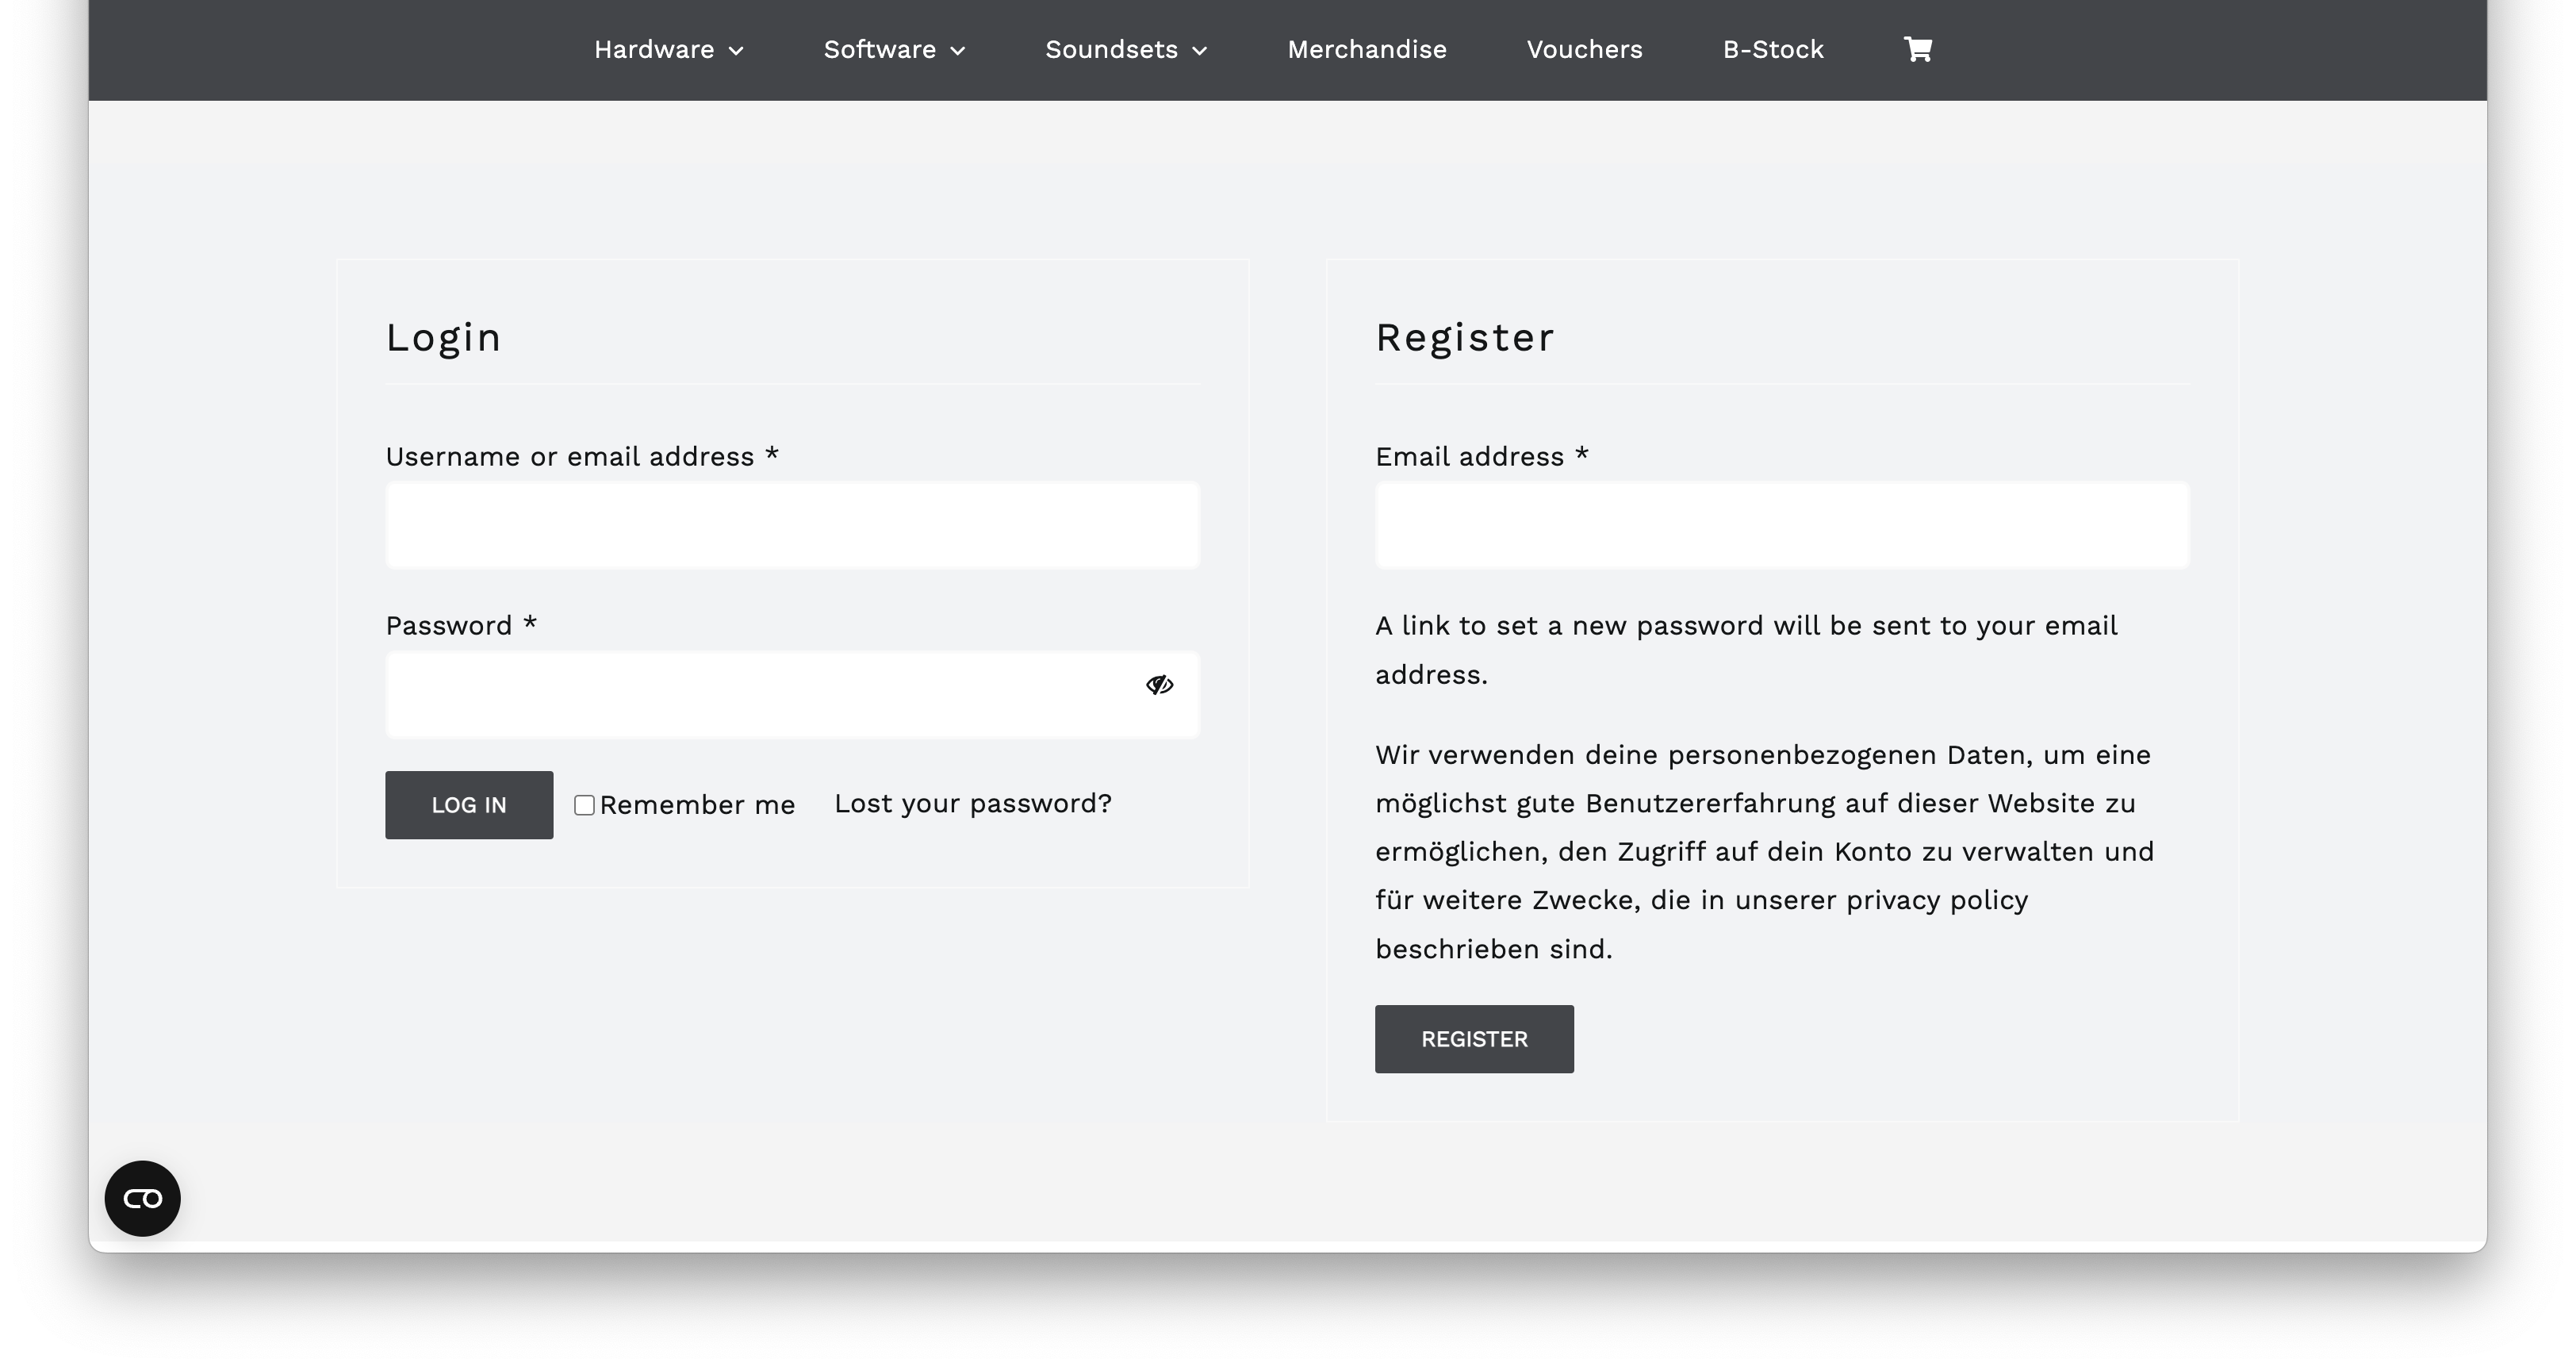The image size is (2576, 1370).
Task: Expand the Soundsets dropdown chevron
Action: point(1200,51)
